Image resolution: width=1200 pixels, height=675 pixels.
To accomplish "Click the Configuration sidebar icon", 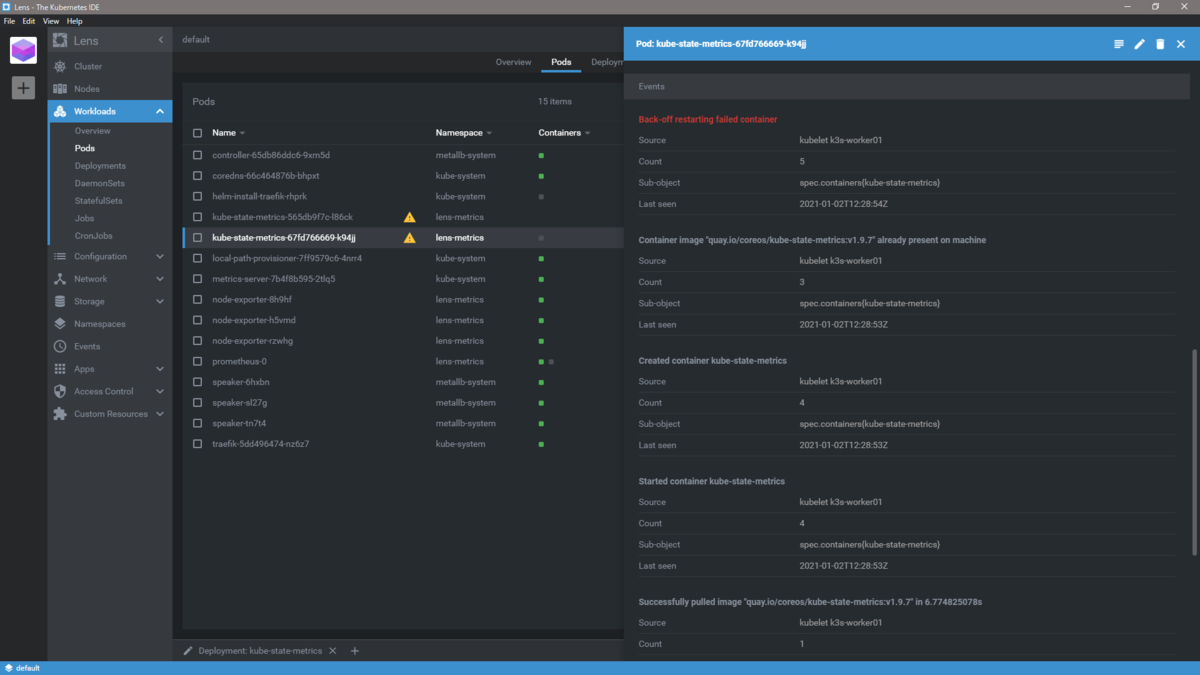I will point(60,256).
